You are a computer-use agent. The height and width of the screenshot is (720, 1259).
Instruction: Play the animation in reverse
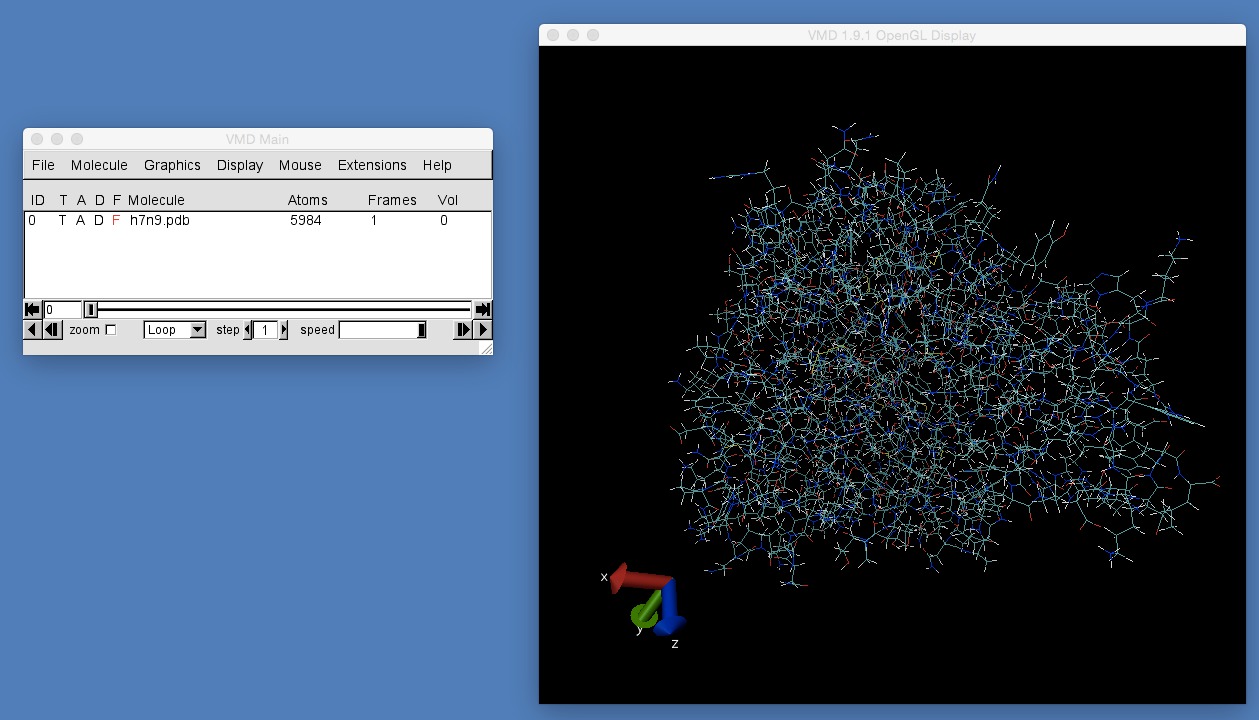point(31,329)
